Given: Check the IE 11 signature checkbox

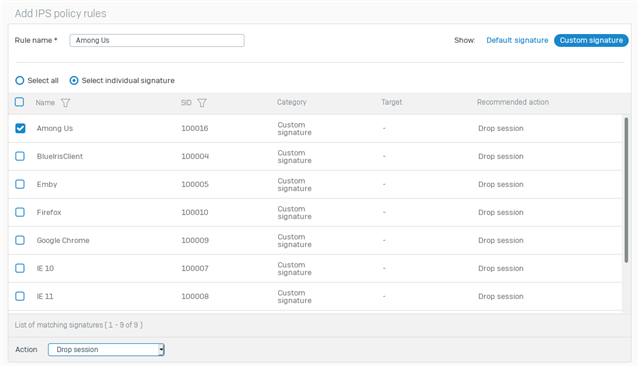Looking at the screenshot, I should point(20,296).
